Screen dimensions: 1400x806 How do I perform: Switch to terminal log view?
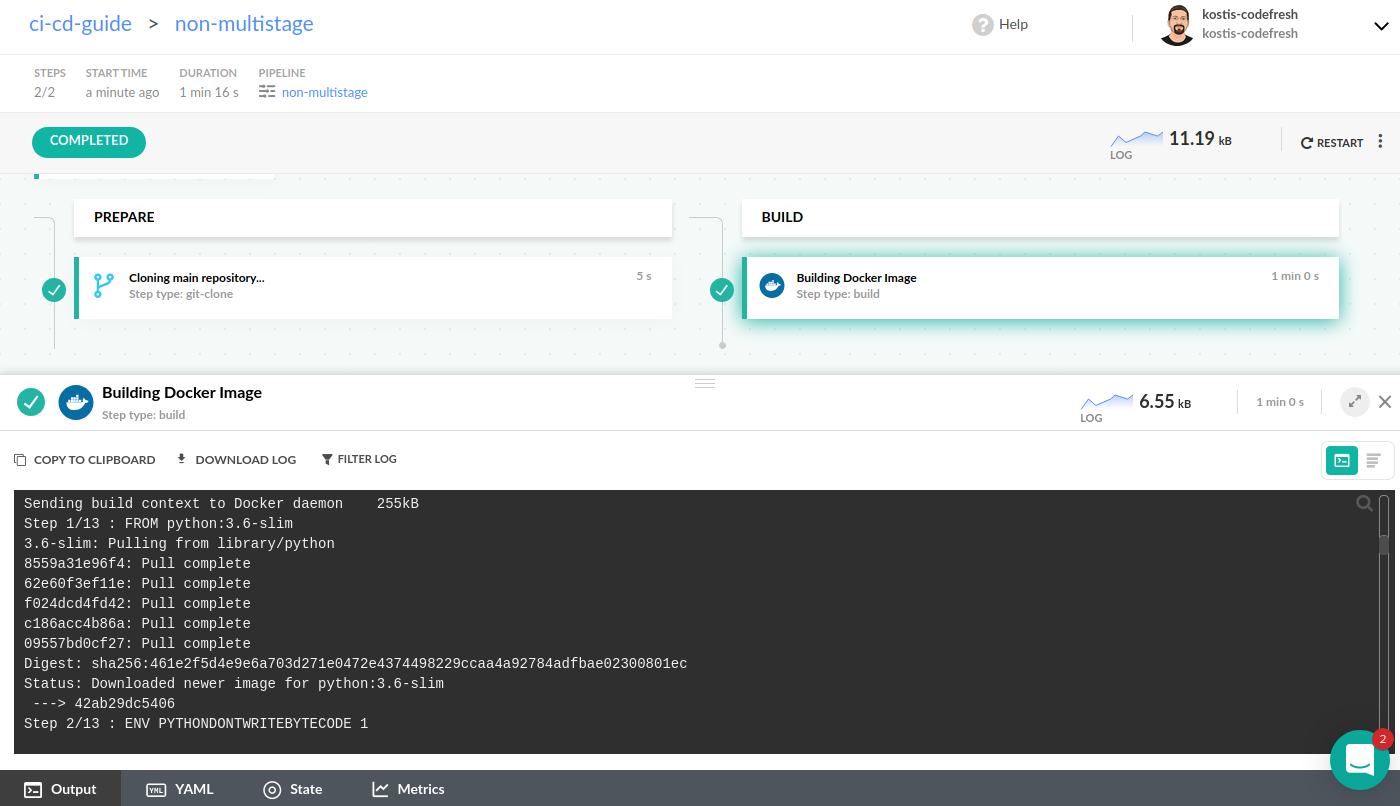1341,460
